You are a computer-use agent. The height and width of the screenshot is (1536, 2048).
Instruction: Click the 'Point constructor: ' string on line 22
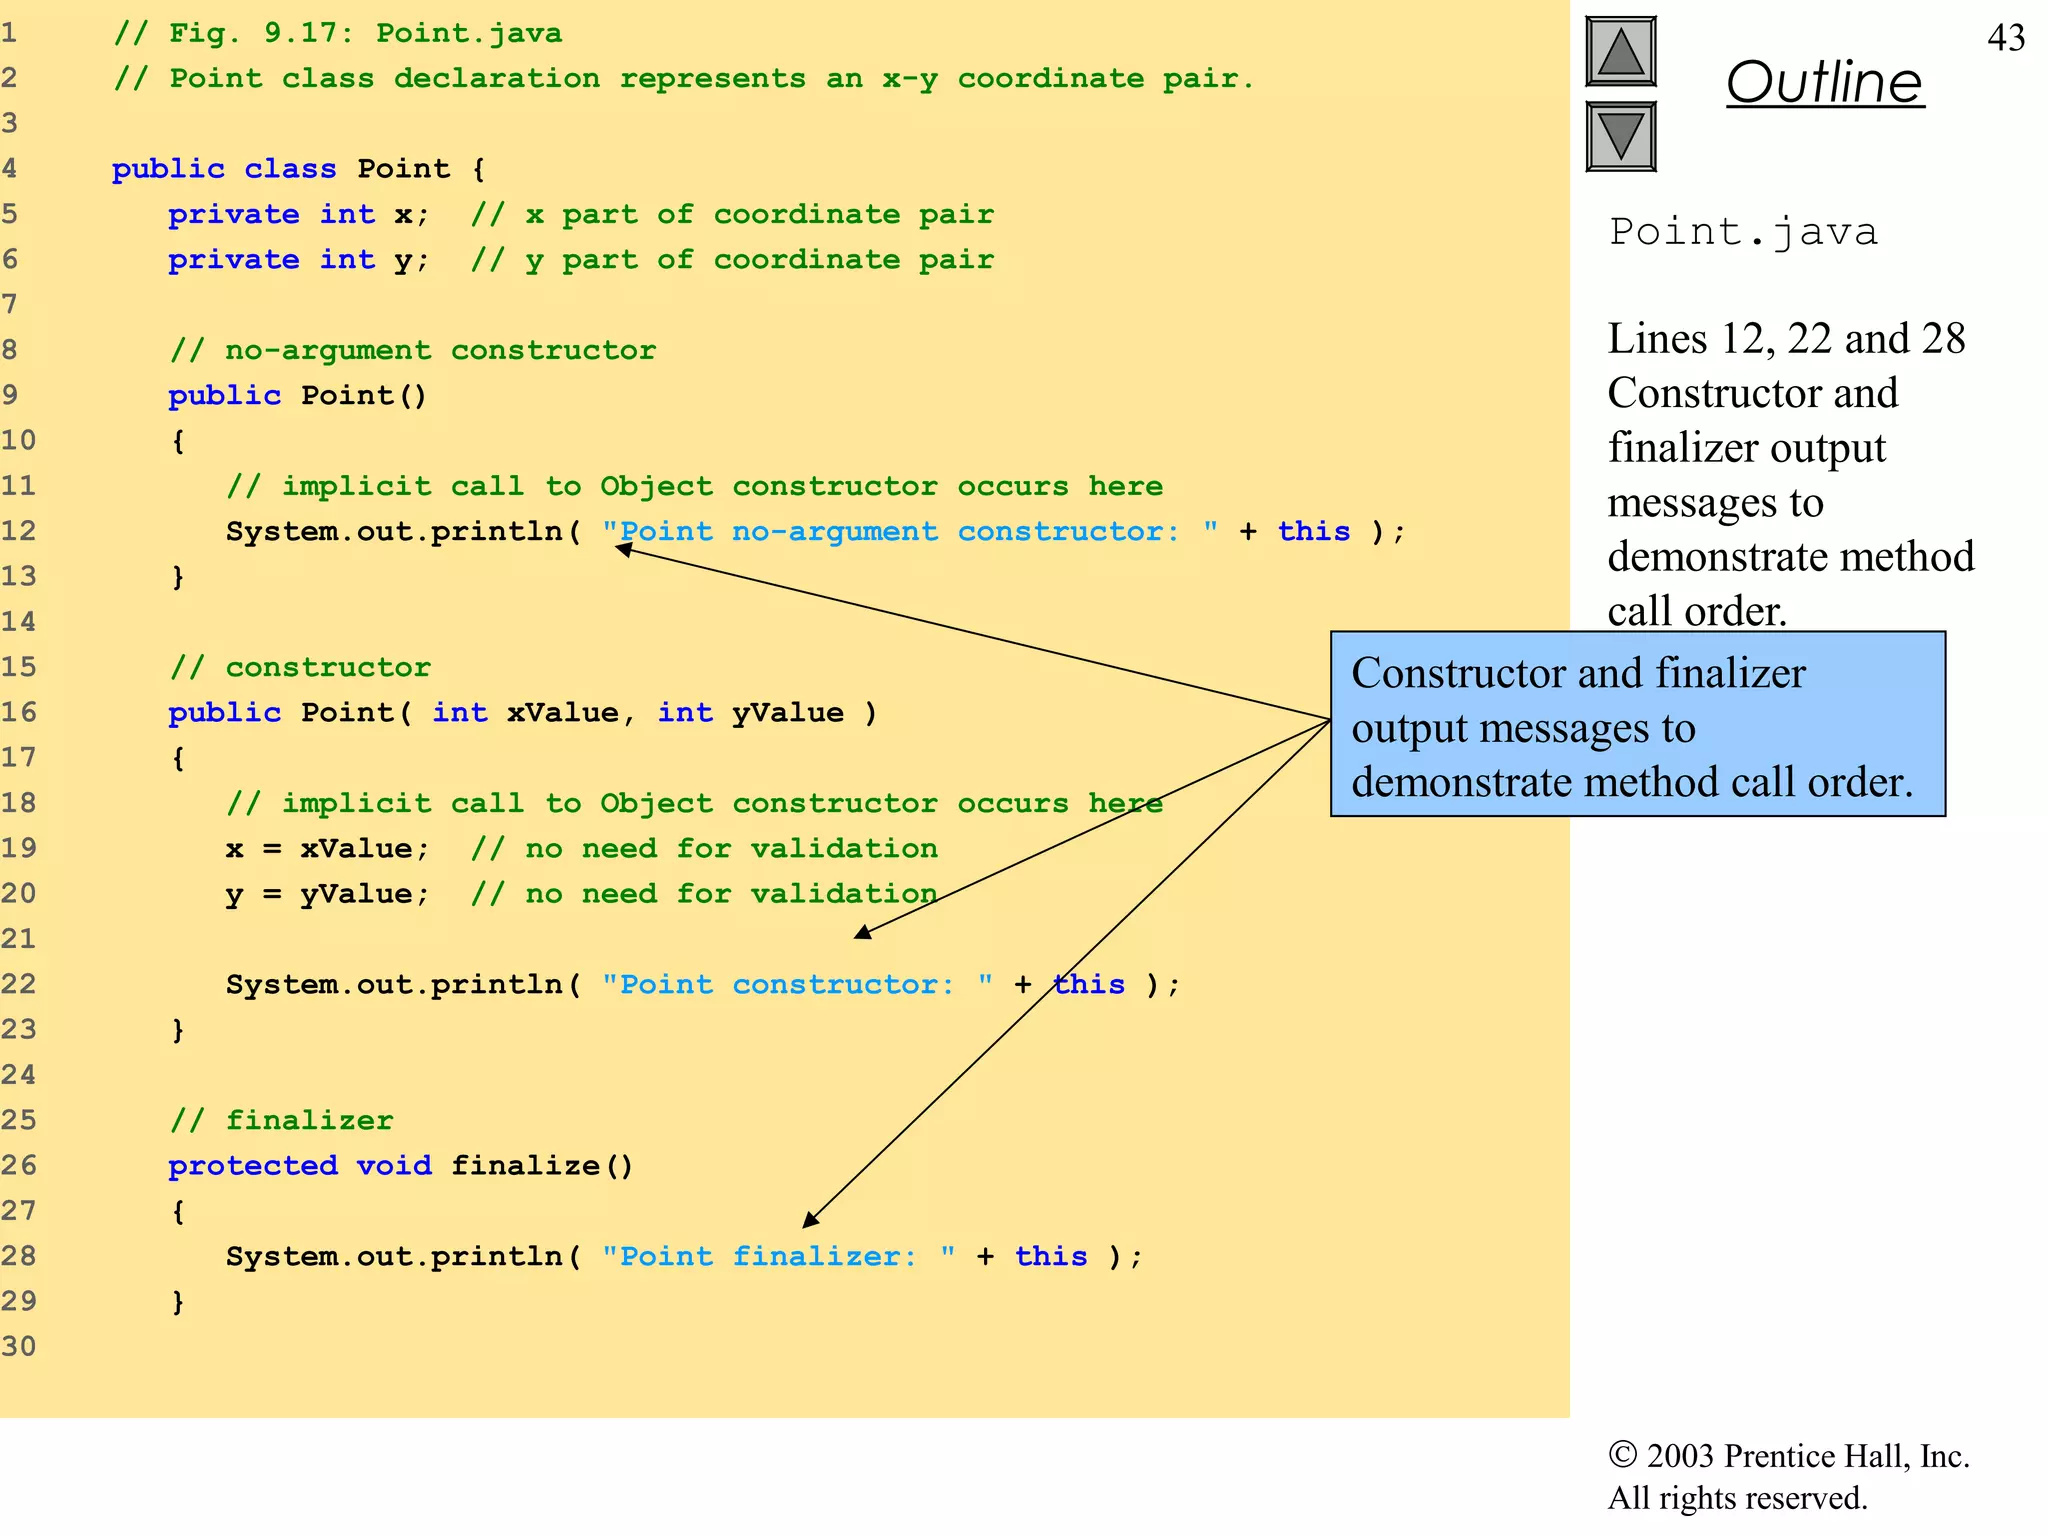796,984
